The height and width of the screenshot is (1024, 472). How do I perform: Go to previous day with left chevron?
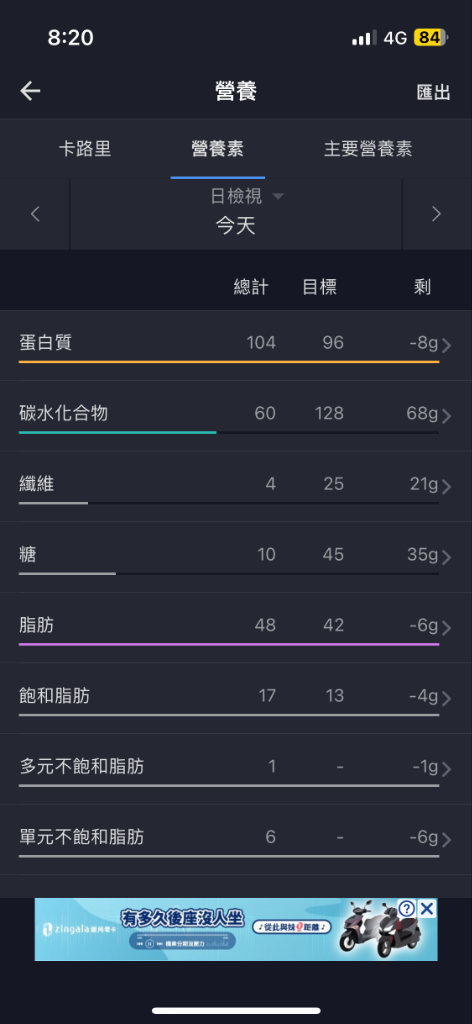click(35, 214)
